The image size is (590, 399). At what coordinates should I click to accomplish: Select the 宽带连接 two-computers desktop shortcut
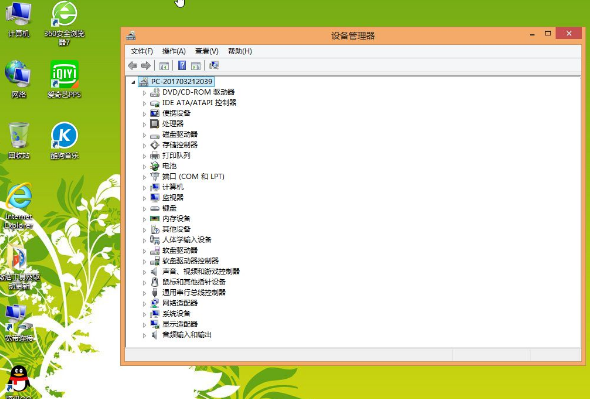pos(19,323)
